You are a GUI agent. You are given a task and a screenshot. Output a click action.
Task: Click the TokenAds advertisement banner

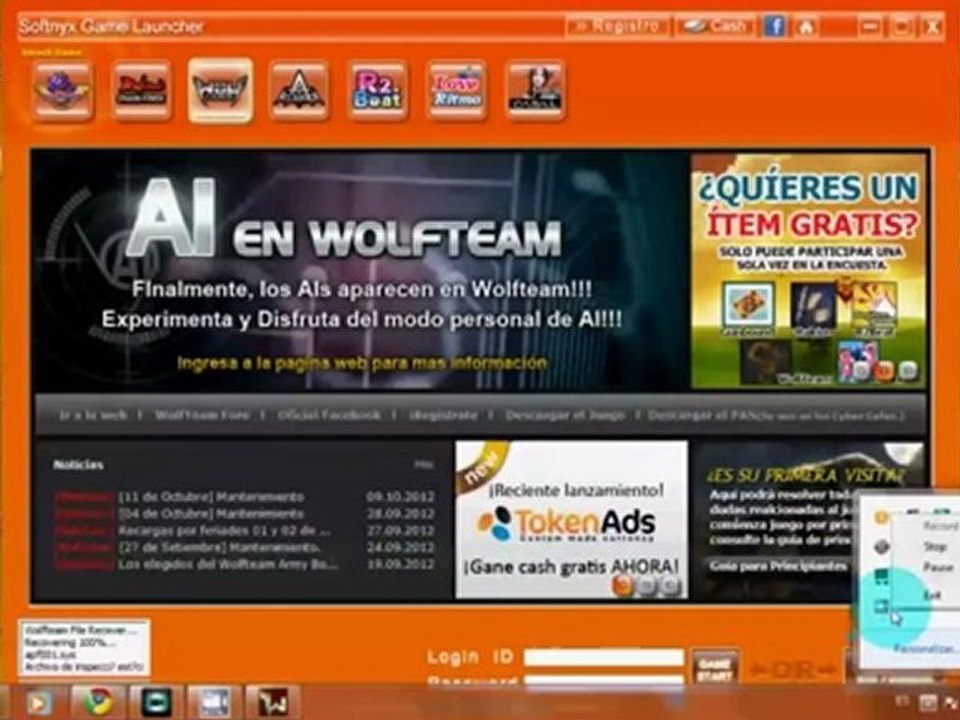pyautogui.click(x=571, y=519)
